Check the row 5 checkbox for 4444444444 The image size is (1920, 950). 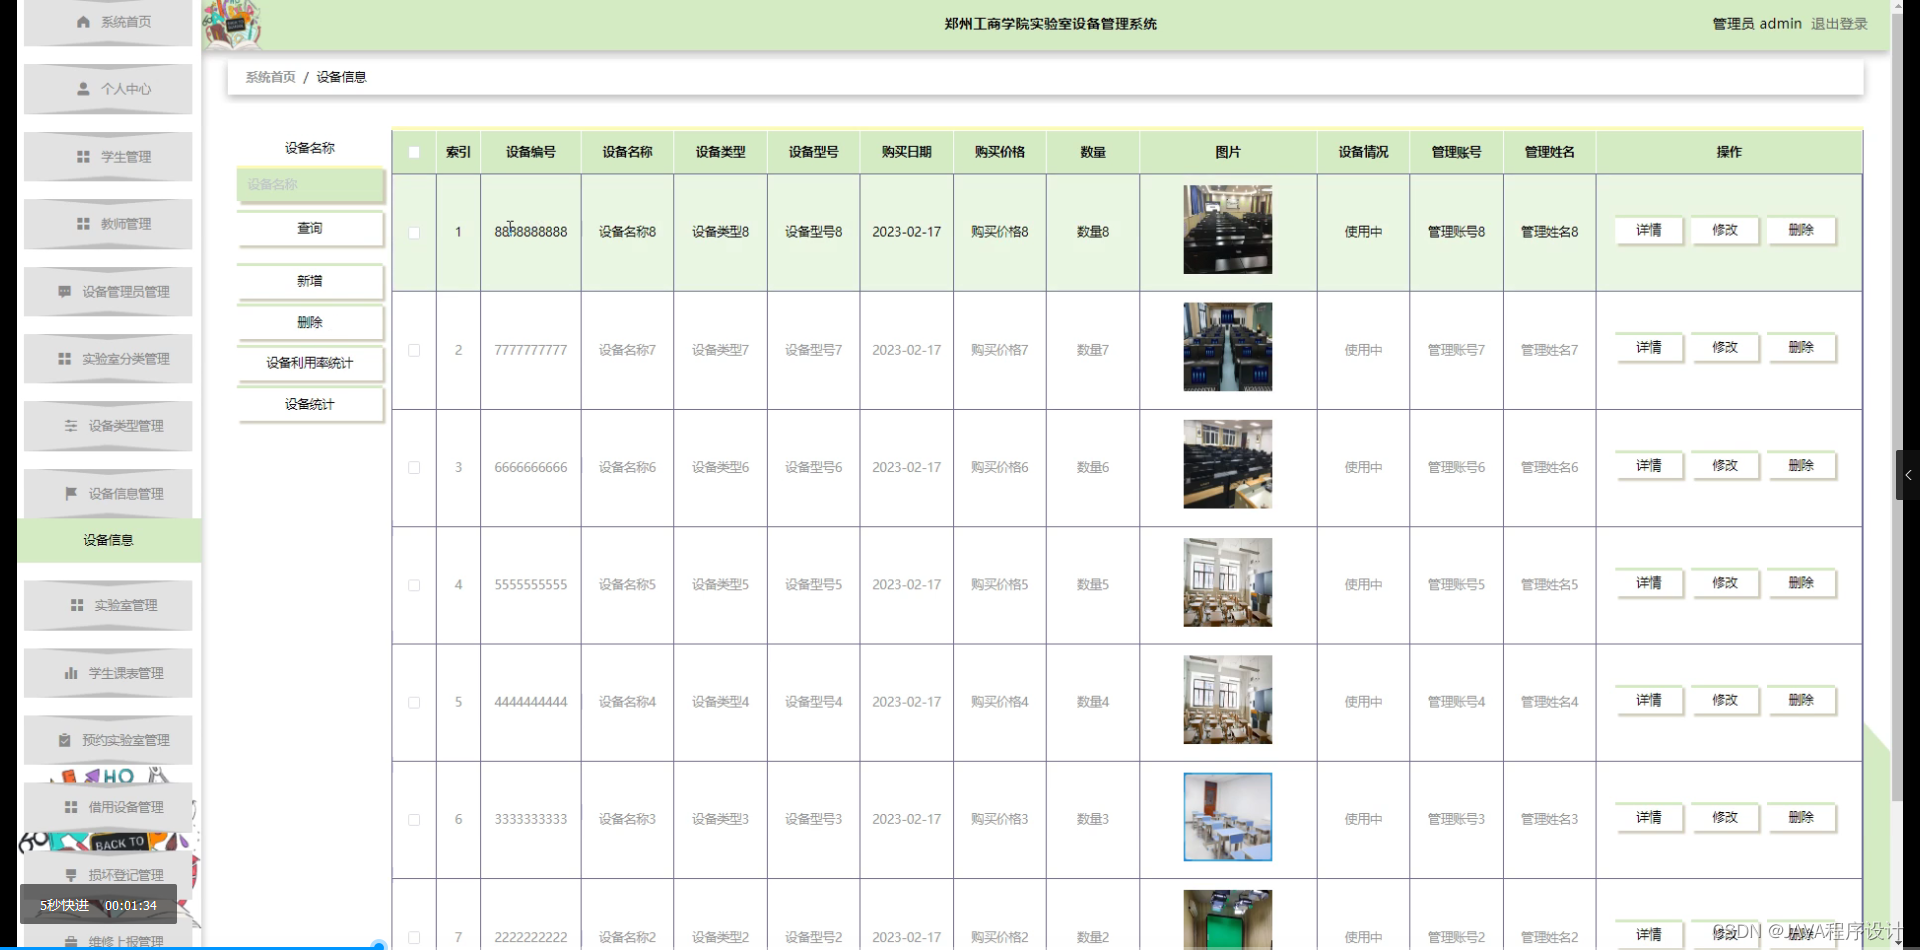pyautogui.click(x=414, y=703)
